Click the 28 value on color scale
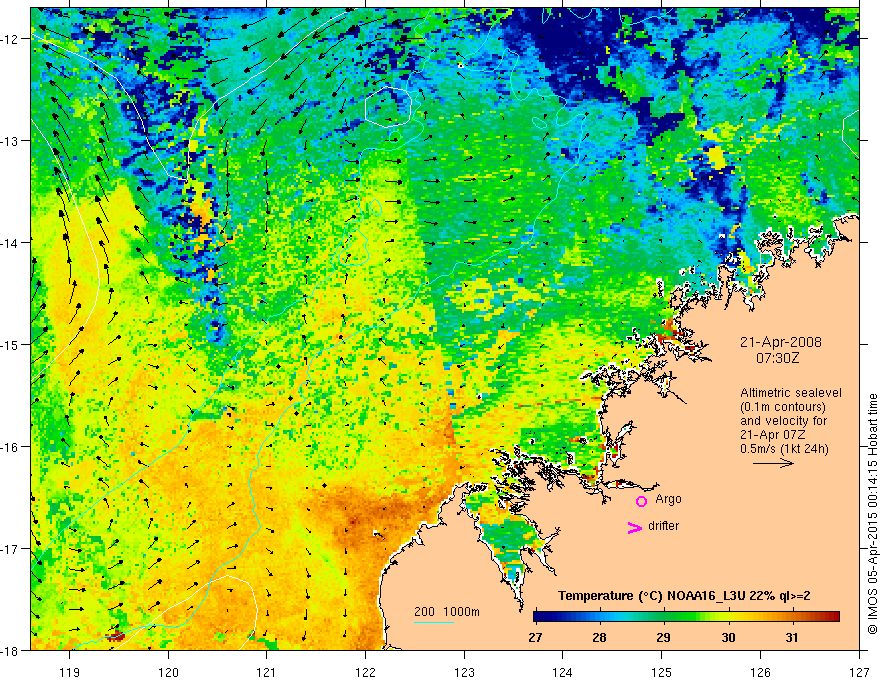The height and width of the screenshot is (680, 880). [x=599, y=638]
